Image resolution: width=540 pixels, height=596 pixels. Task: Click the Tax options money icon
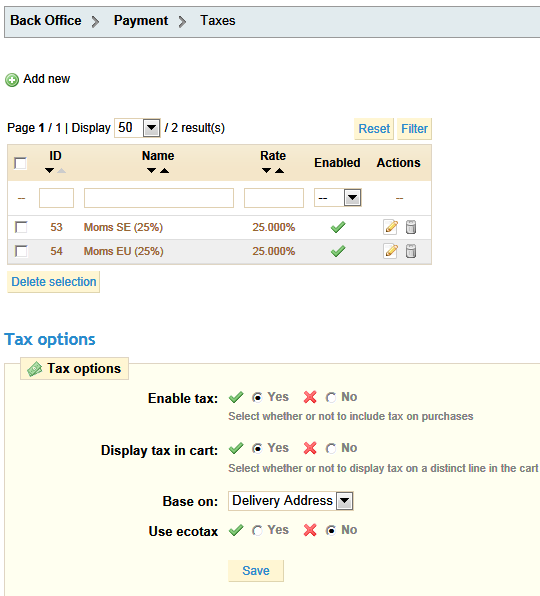pos(35,369)
